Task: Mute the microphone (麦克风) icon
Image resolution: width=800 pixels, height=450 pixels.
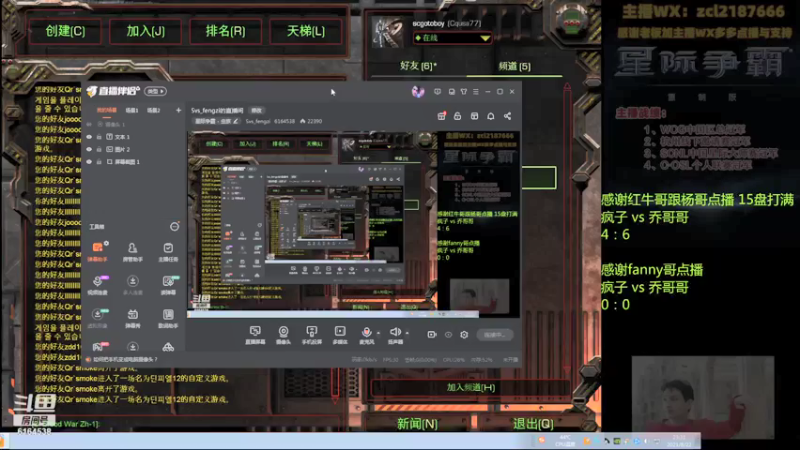Action: [366, 333]
